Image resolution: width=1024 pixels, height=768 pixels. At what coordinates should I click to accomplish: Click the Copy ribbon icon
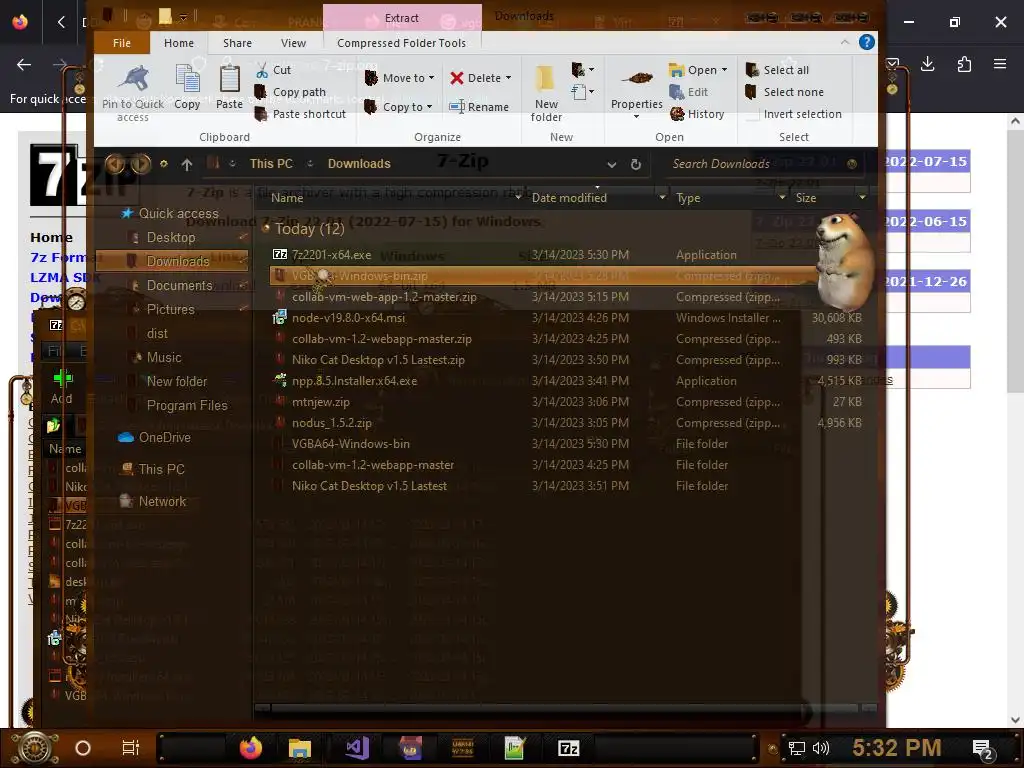(187, 80)
